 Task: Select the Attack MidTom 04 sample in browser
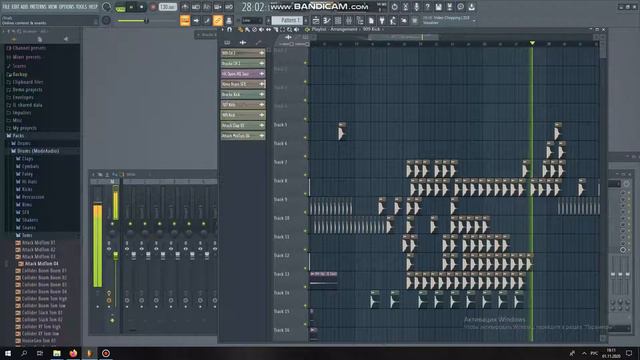coord(41,264)
